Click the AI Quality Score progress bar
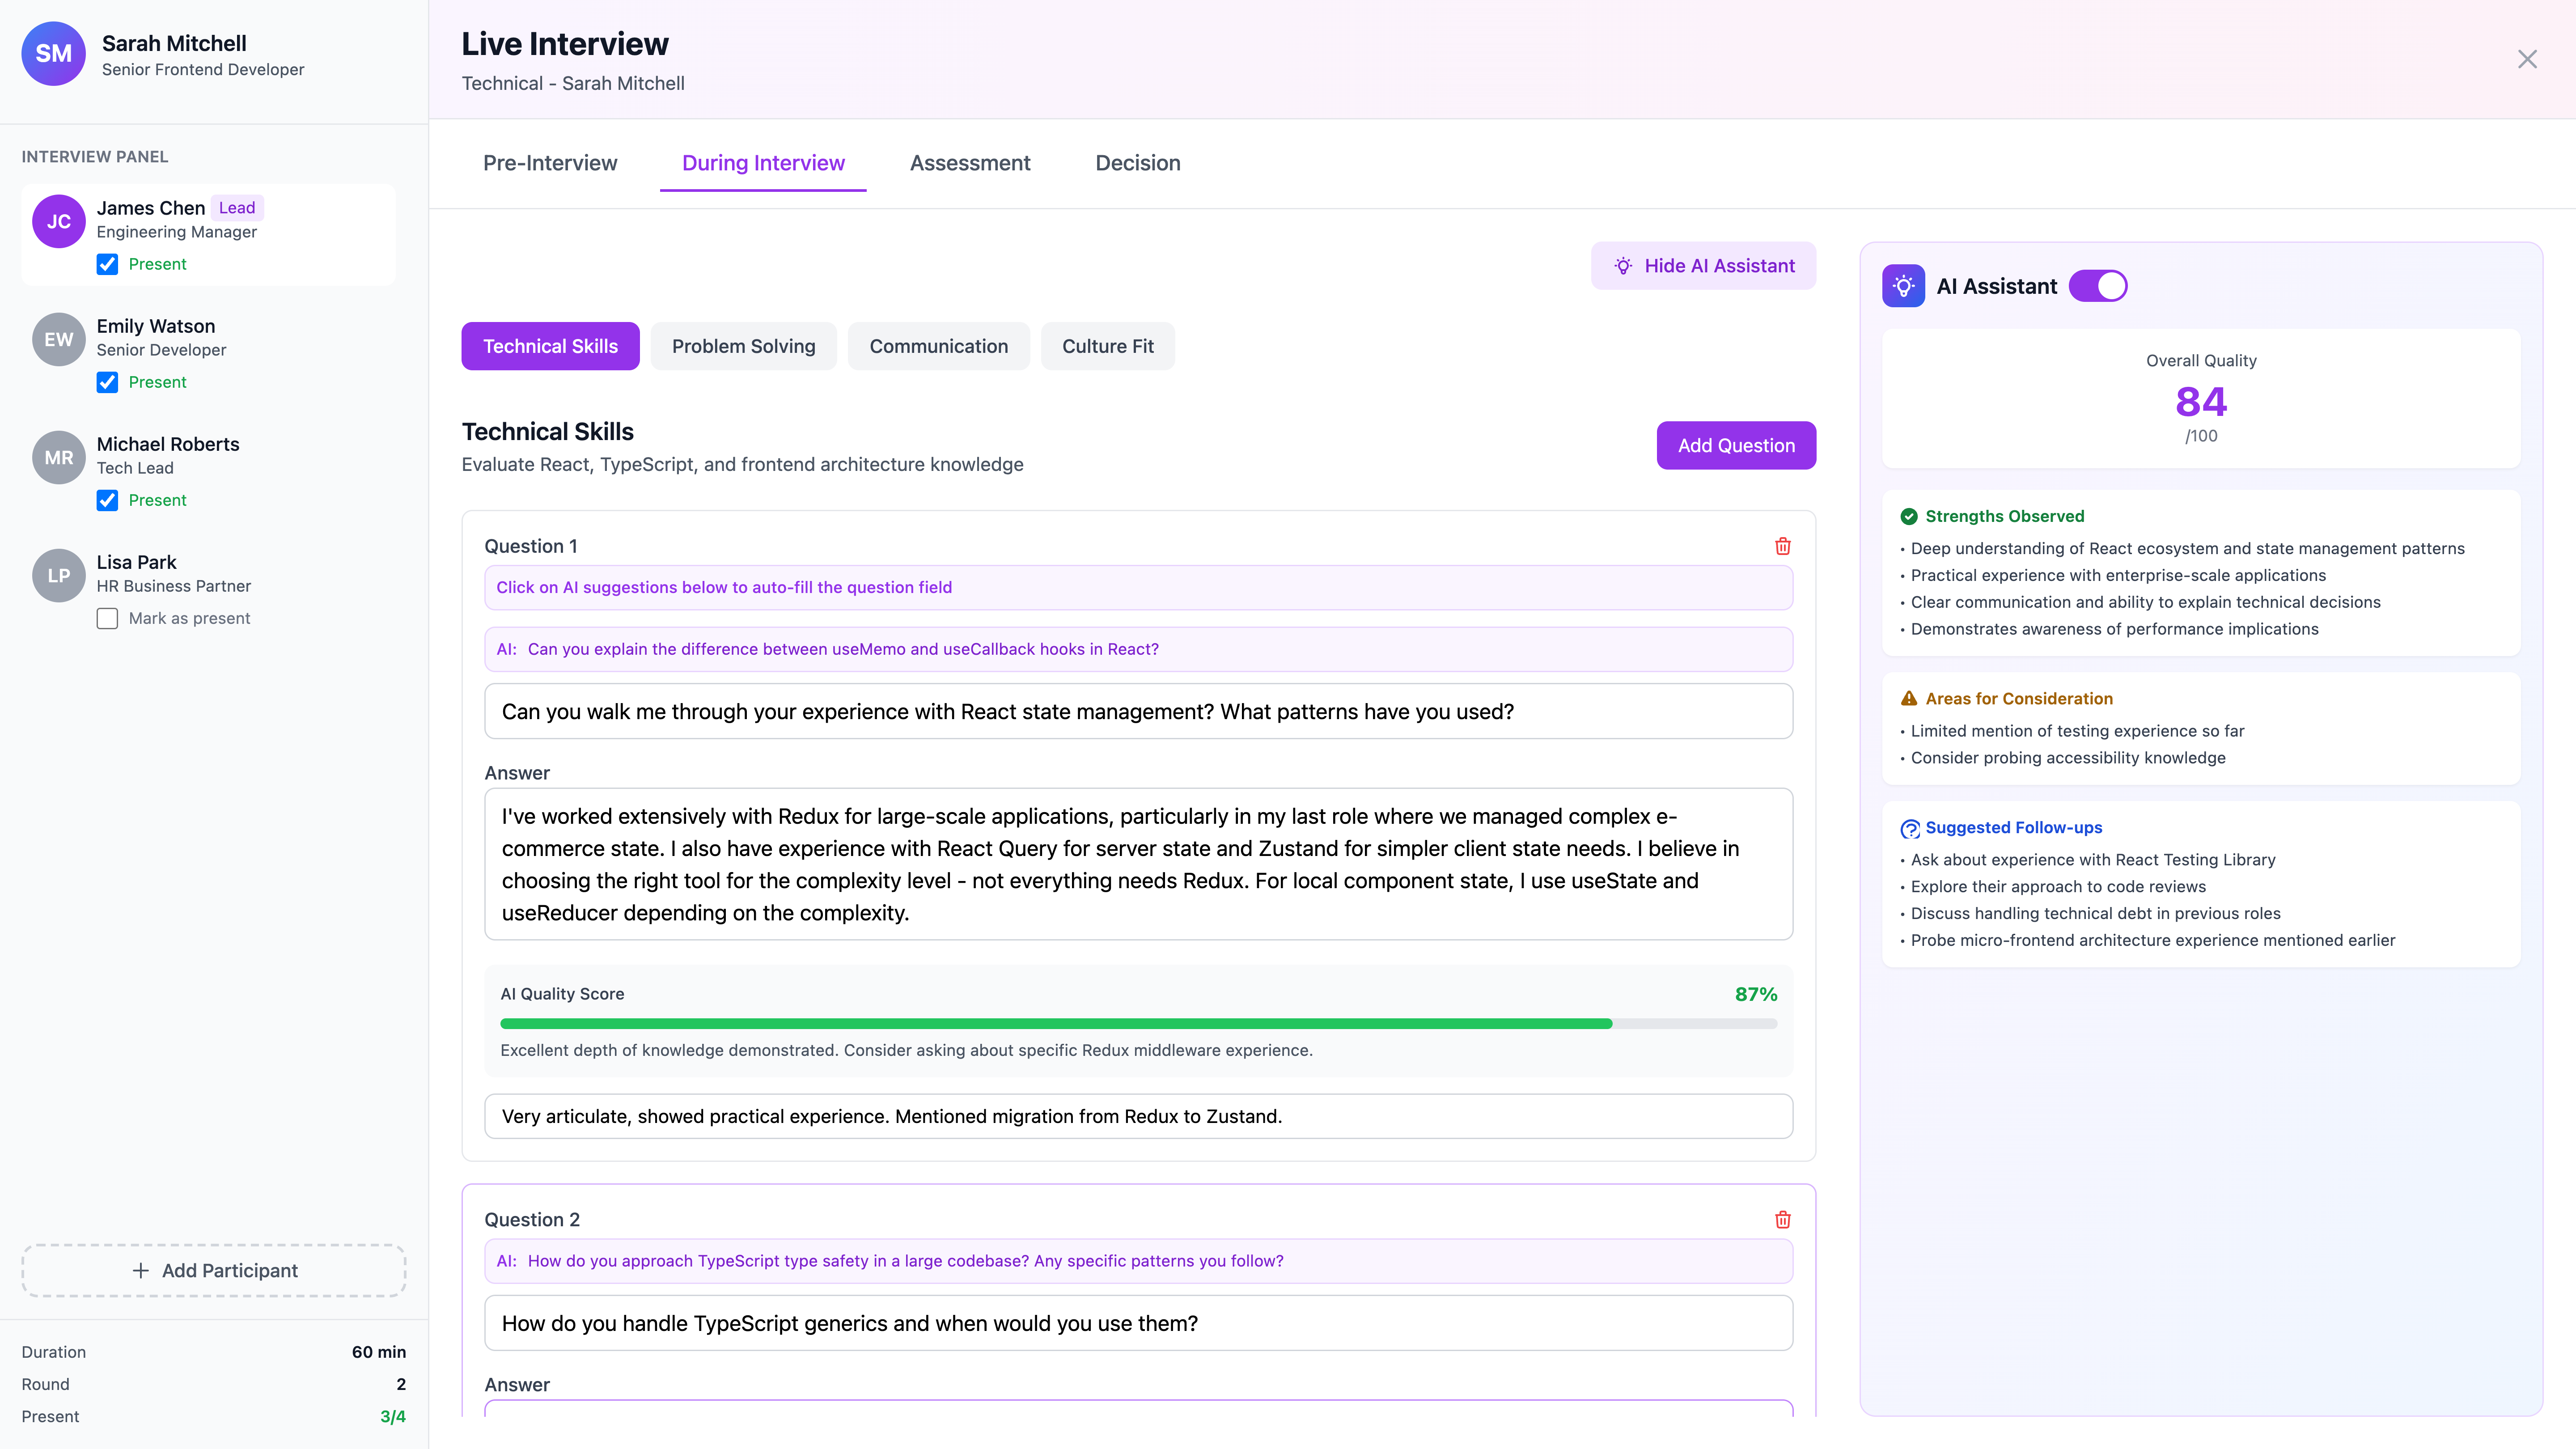Image resolution: width=2576 pixels, height=1449 pixels. [1138, 1024]
